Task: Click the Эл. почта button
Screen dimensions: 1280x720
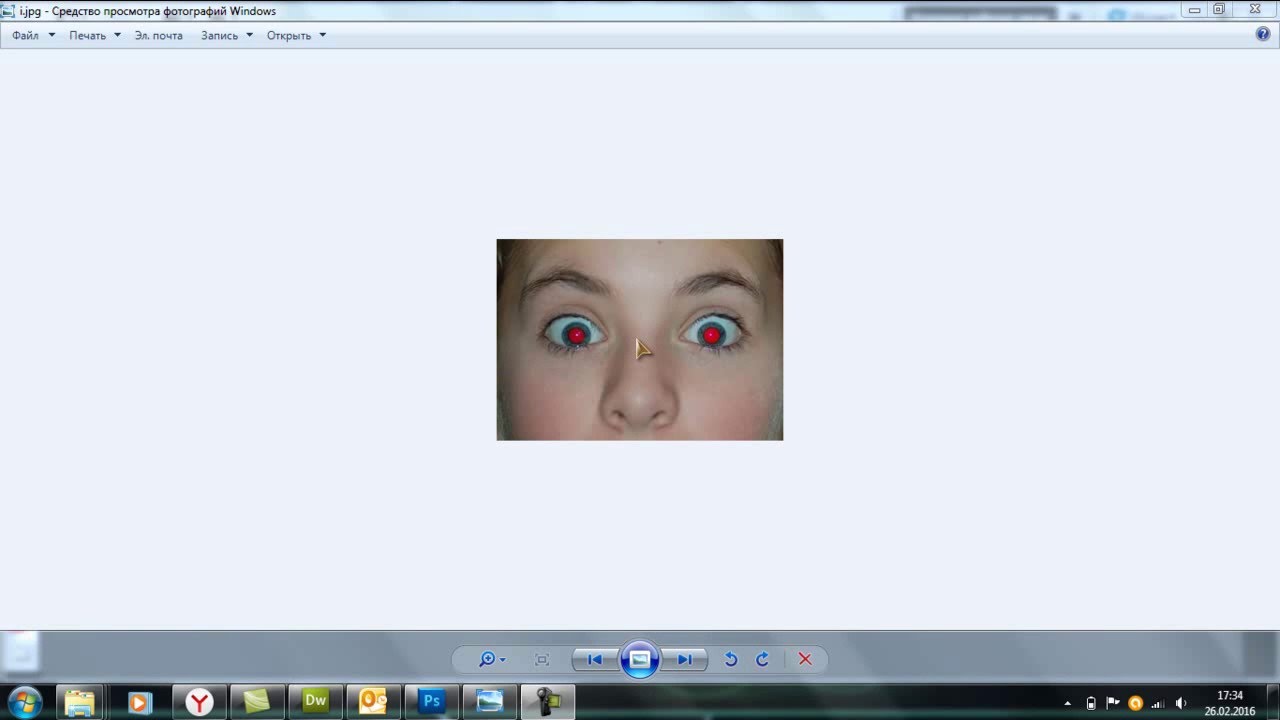Action: [x=159, y=35]
